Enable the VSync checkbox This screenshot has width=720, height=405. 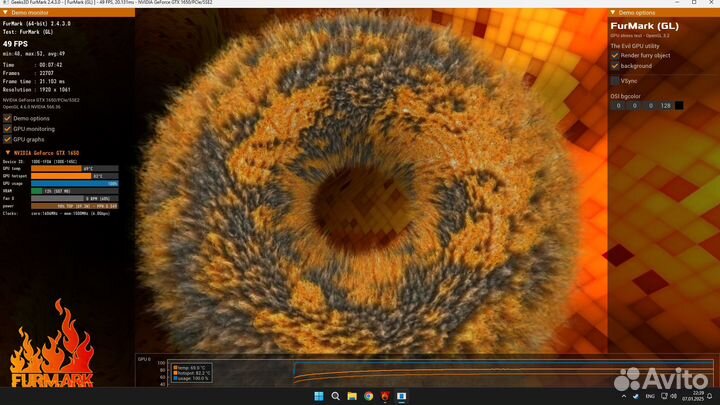tap(615, 80)
